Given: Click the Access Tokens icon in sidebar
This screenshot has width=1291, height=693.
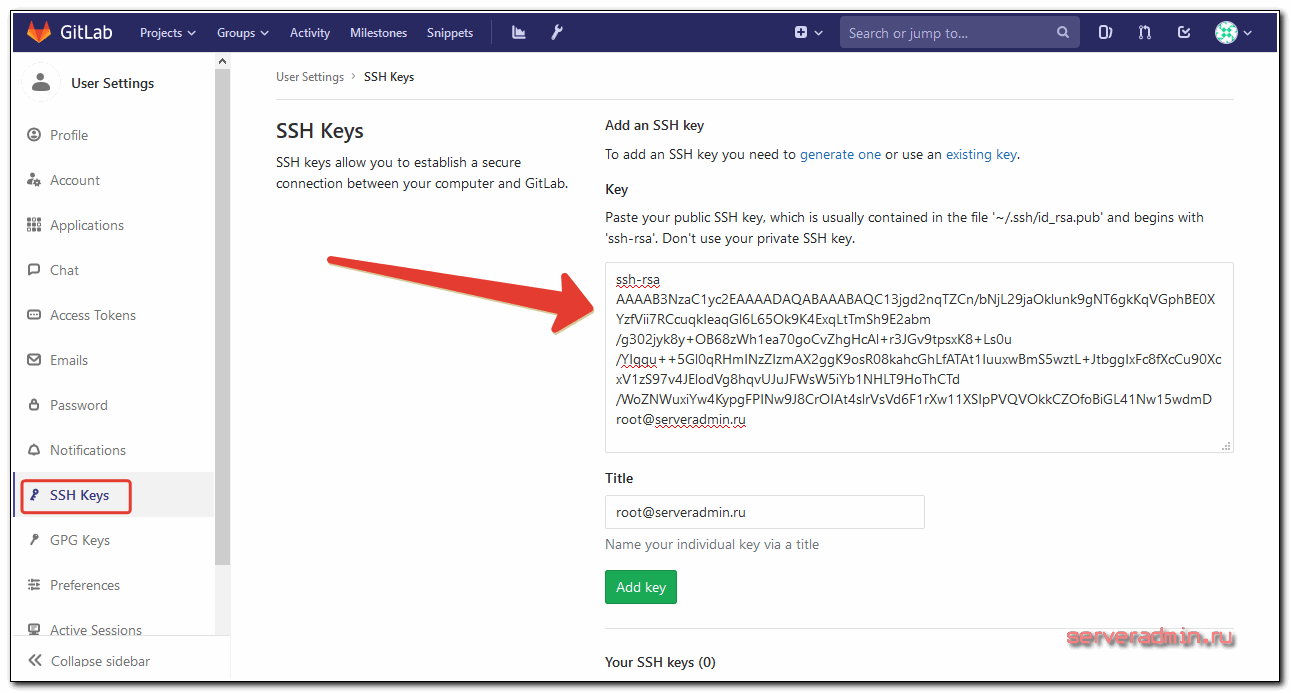Looking at the screenshot, I should (33, 315).
